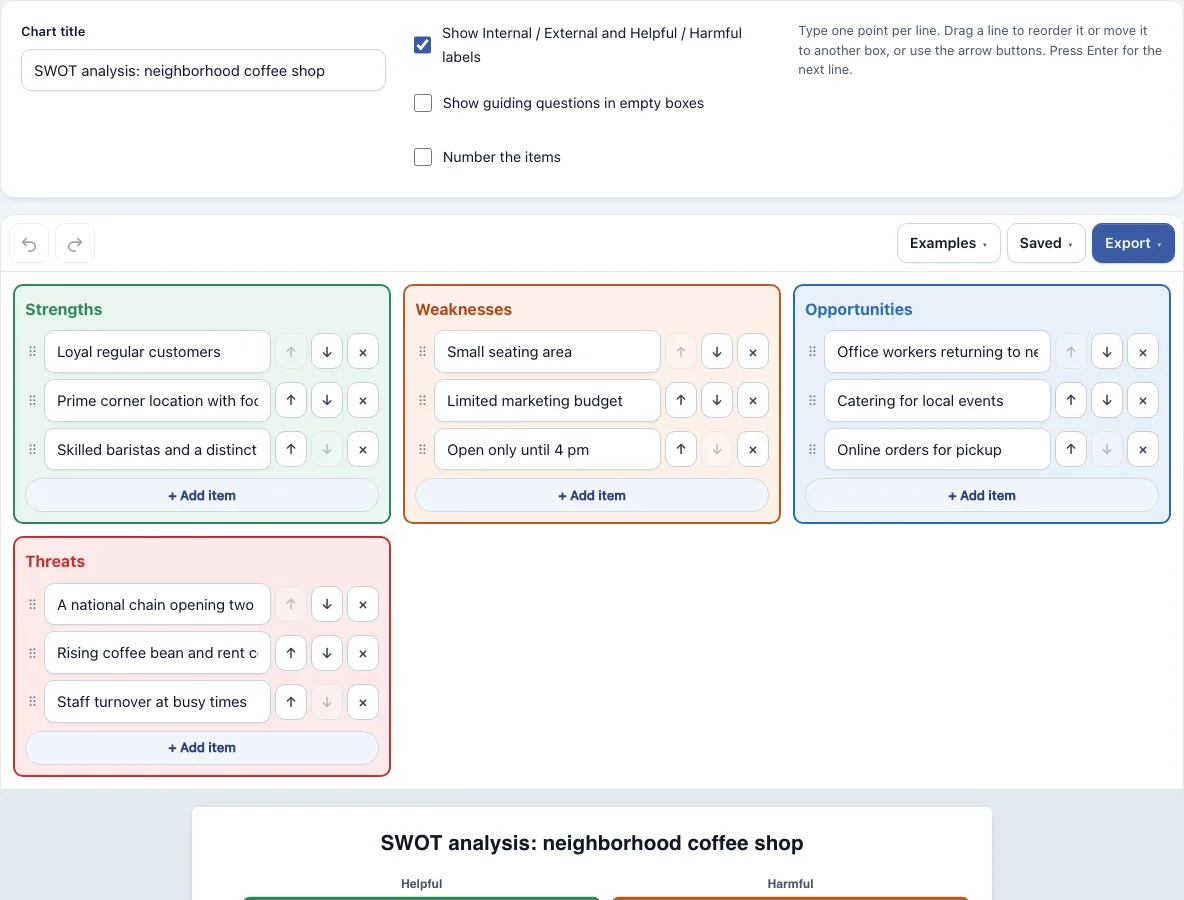Edit 'Skilled baristas and a distinct' field
Screen dimensions: 1184x900
coord(157,449)
